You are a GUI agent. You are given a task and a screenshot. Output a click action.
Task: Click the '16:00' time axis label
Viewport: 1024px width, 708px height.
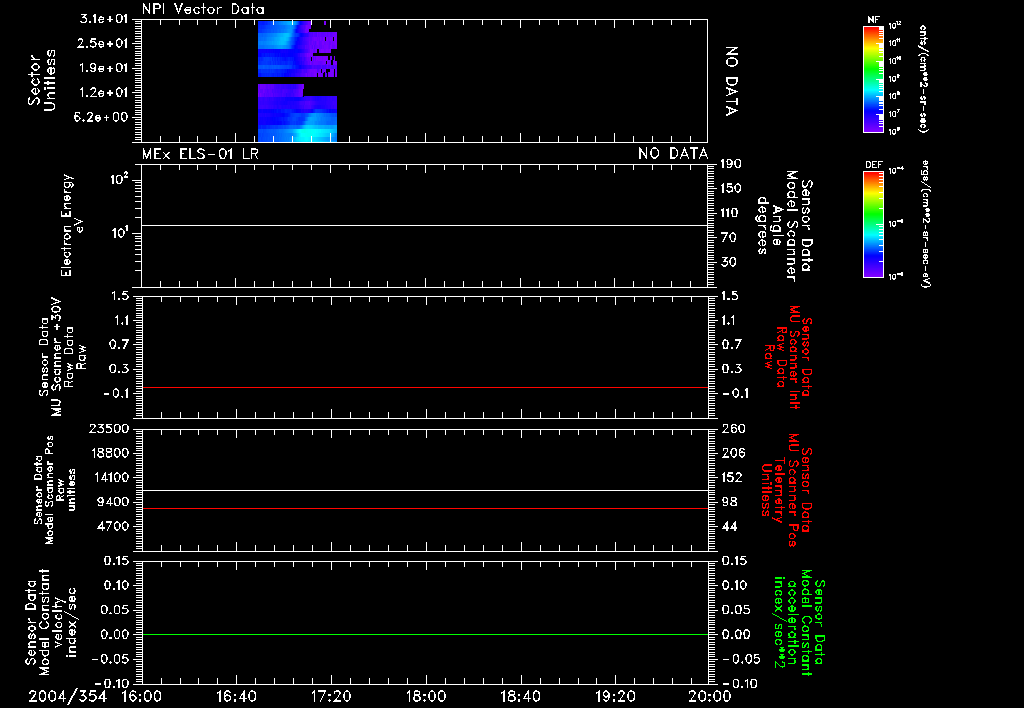(x=142, y=696)
